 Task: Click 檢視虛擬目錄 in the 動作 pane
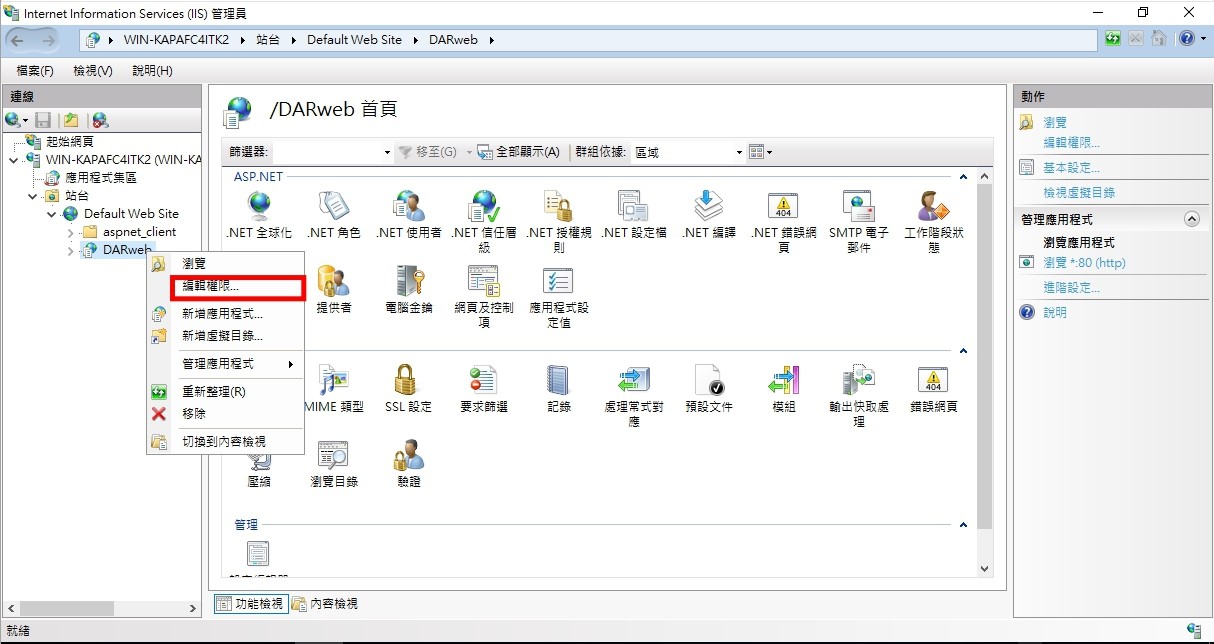point(1079,192)
